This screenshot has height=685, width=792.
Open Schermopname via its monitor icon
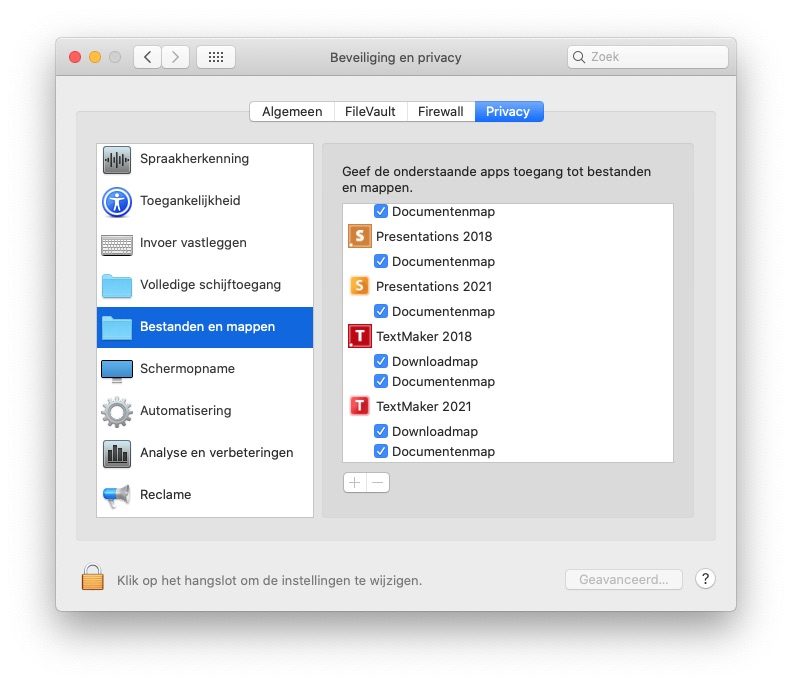(x=117, y=370)
